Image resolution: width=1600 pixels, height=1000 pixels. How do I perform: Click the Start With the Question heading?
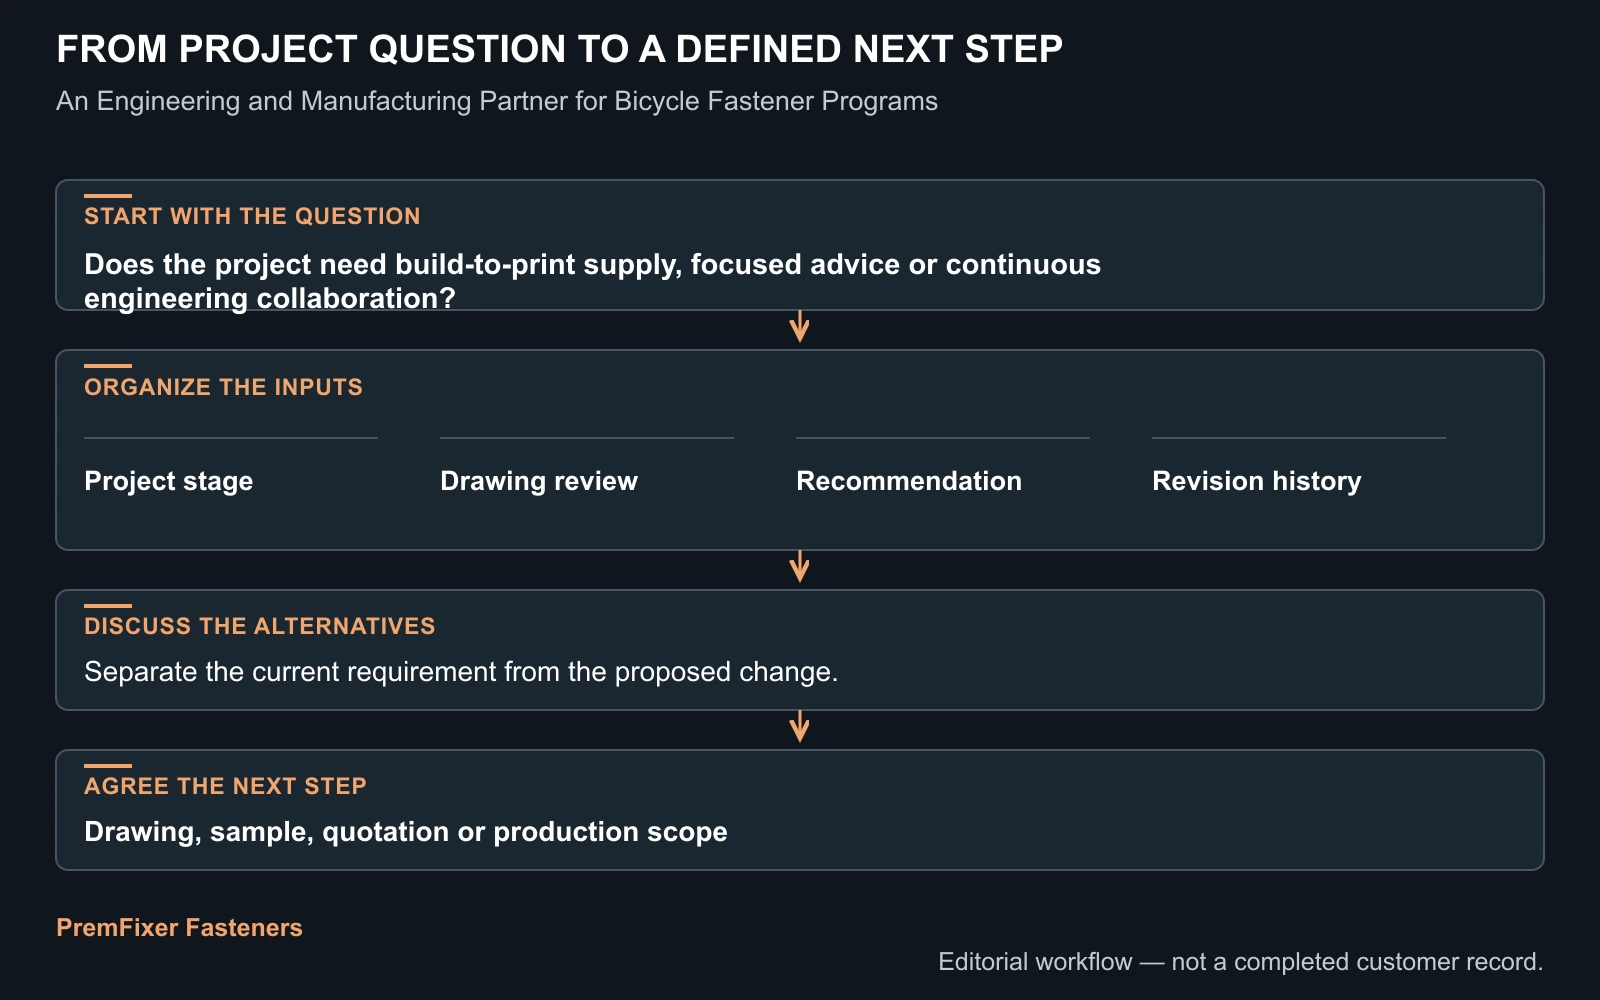click(252, 216)
